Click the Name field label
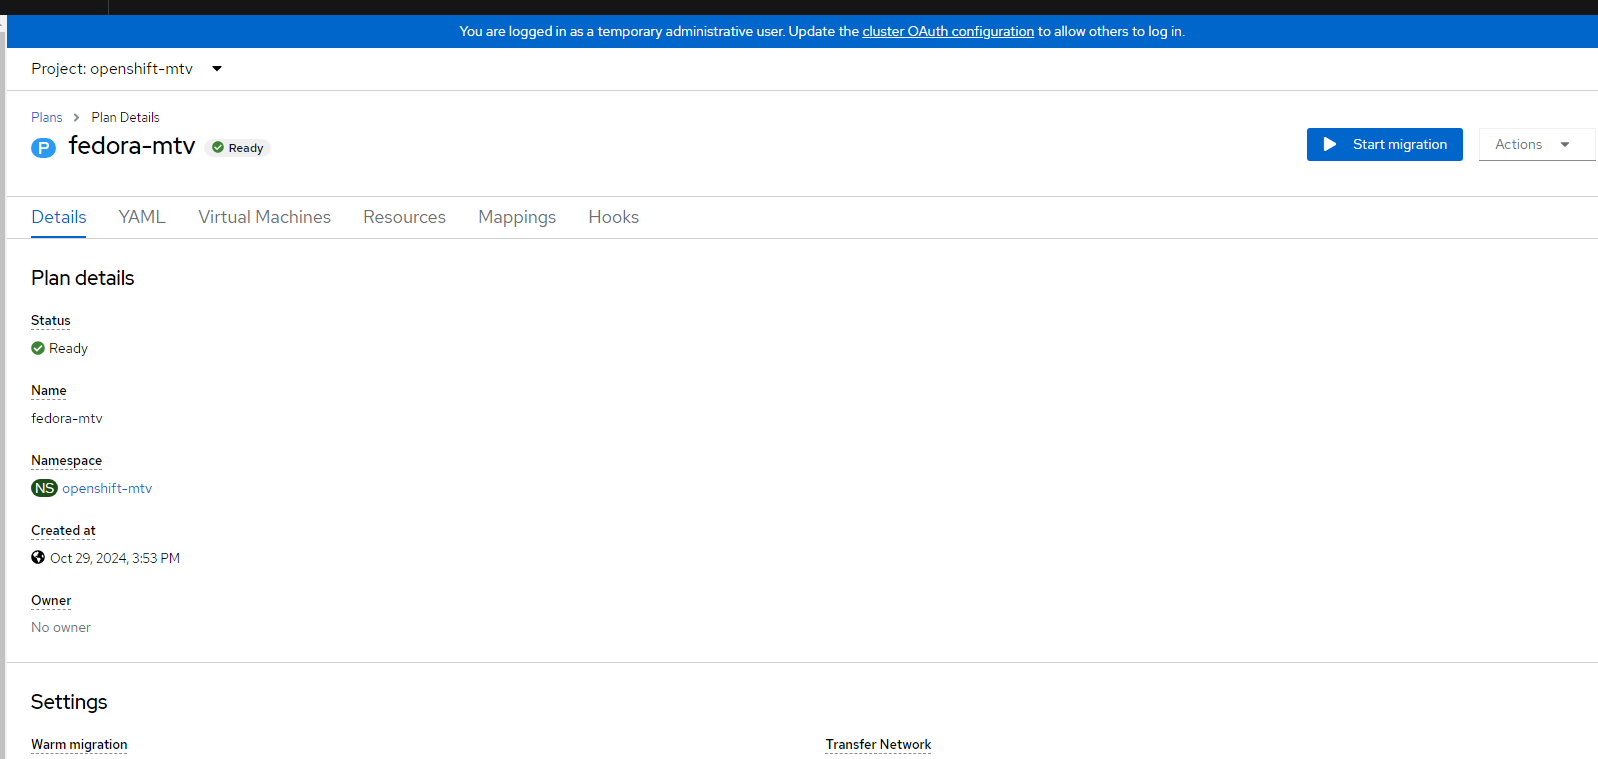Viewport: 1598px width, 759px height. pyautogui.click(x=49, y=391)
